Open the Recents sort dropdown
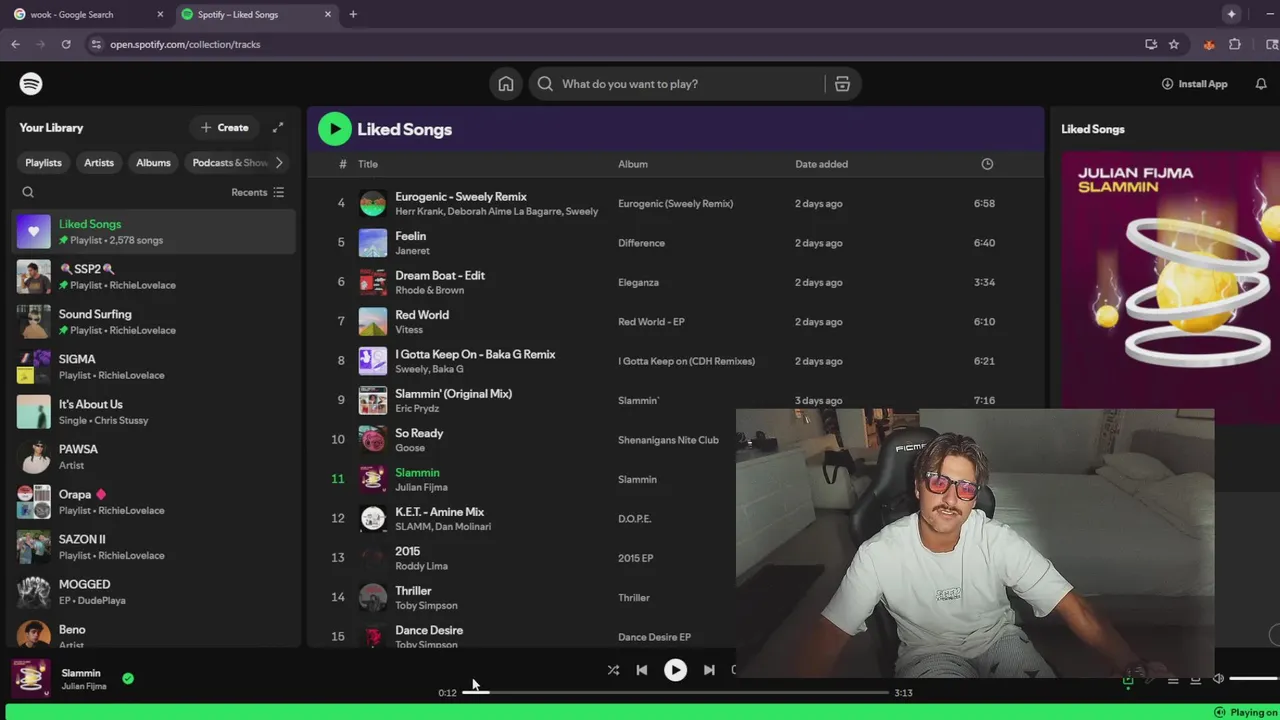 (258, 192)
